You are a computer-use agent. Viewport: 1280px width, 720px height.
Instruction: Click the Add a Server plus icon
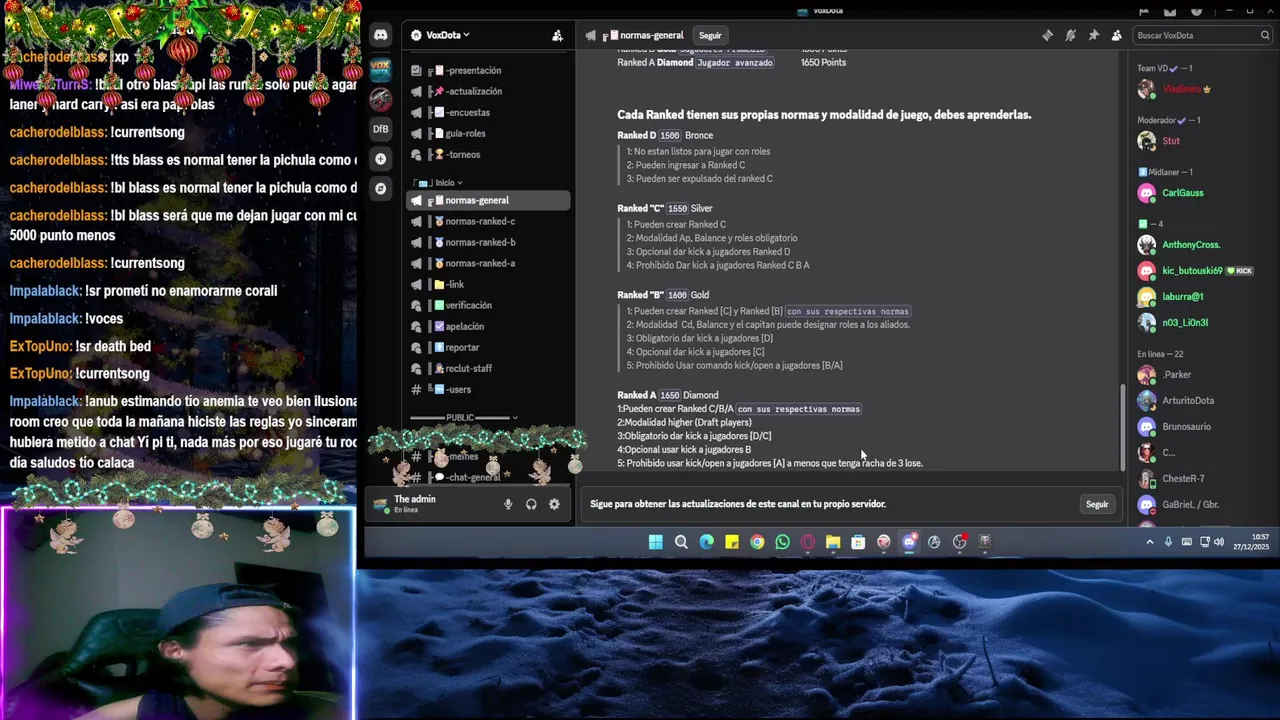tap(380, 159)
